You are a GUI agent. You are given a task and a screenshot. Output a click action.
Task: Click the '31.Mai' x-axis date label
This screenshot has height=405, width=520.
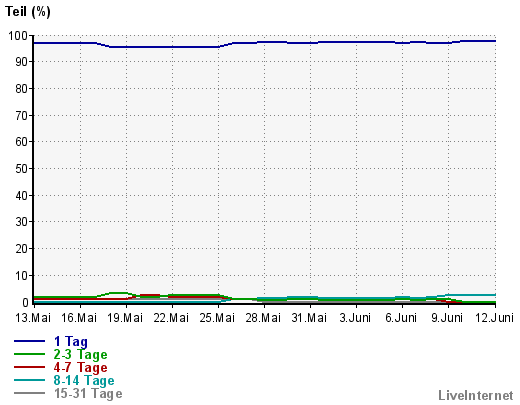[309, 318]
